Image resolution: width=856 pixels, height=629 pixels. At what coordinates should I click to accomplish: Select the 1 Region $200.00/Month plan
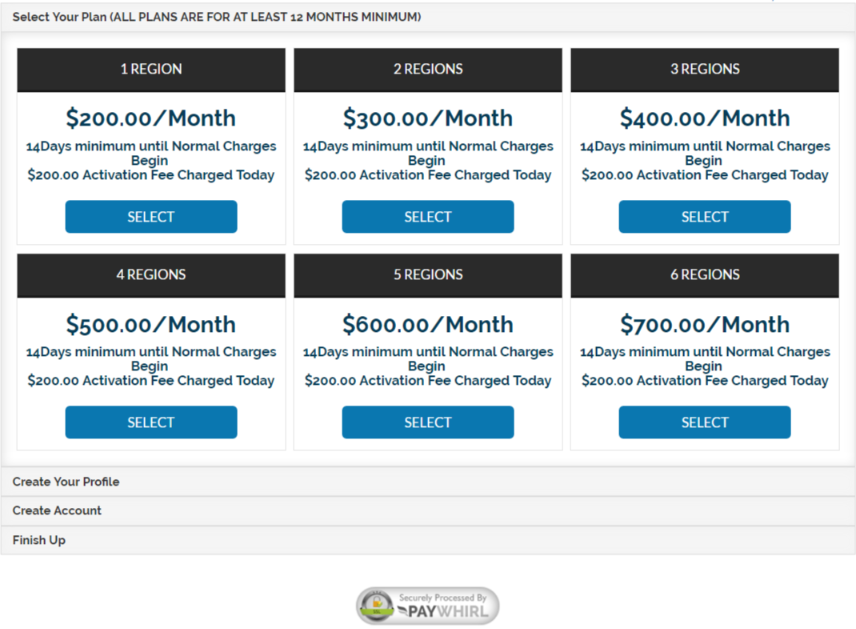point(151,217)
